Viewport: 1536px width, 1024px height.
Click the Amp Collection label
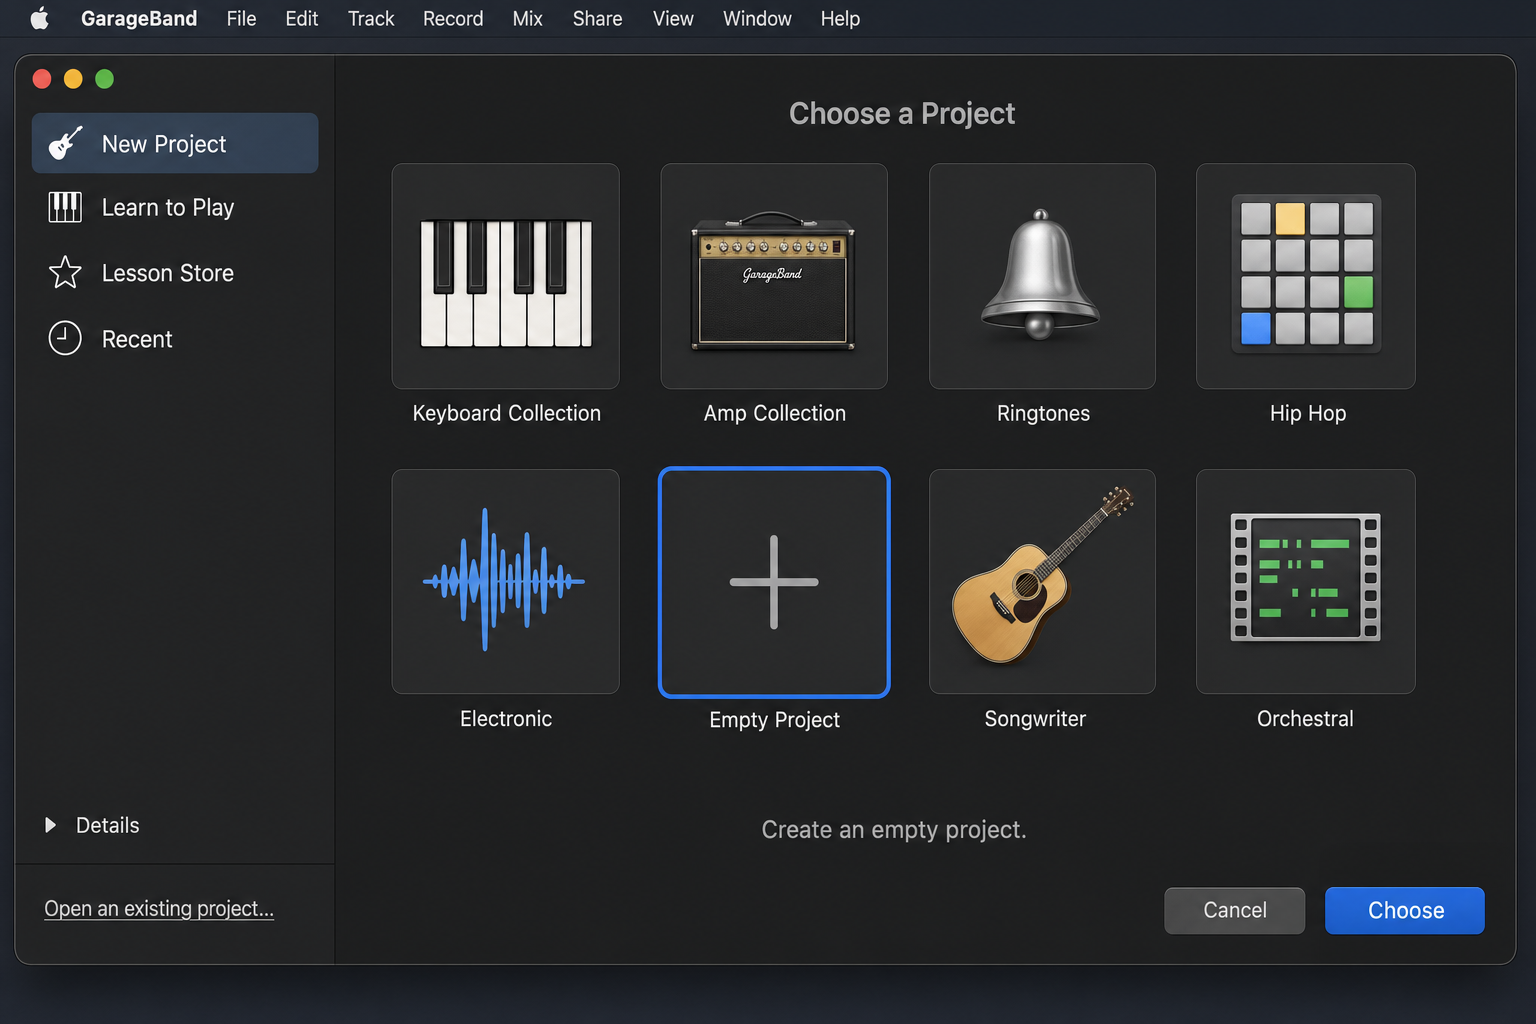775,413
